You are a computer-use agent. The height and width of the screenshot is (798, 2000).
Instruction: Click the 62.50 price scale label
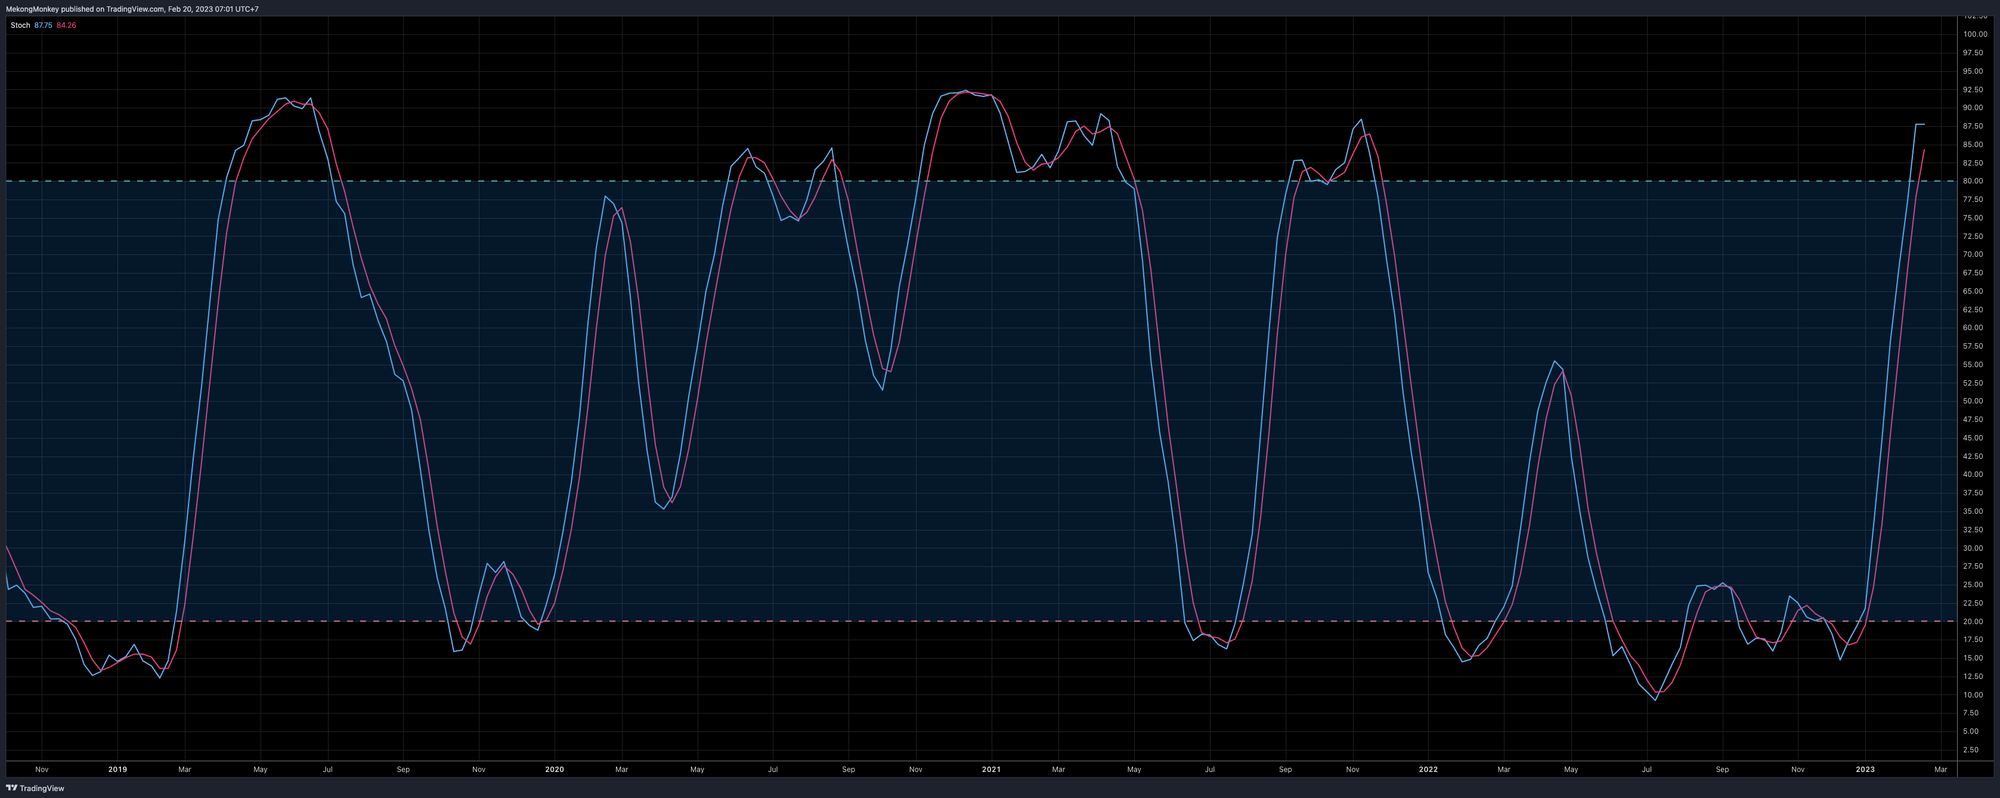1975,309
